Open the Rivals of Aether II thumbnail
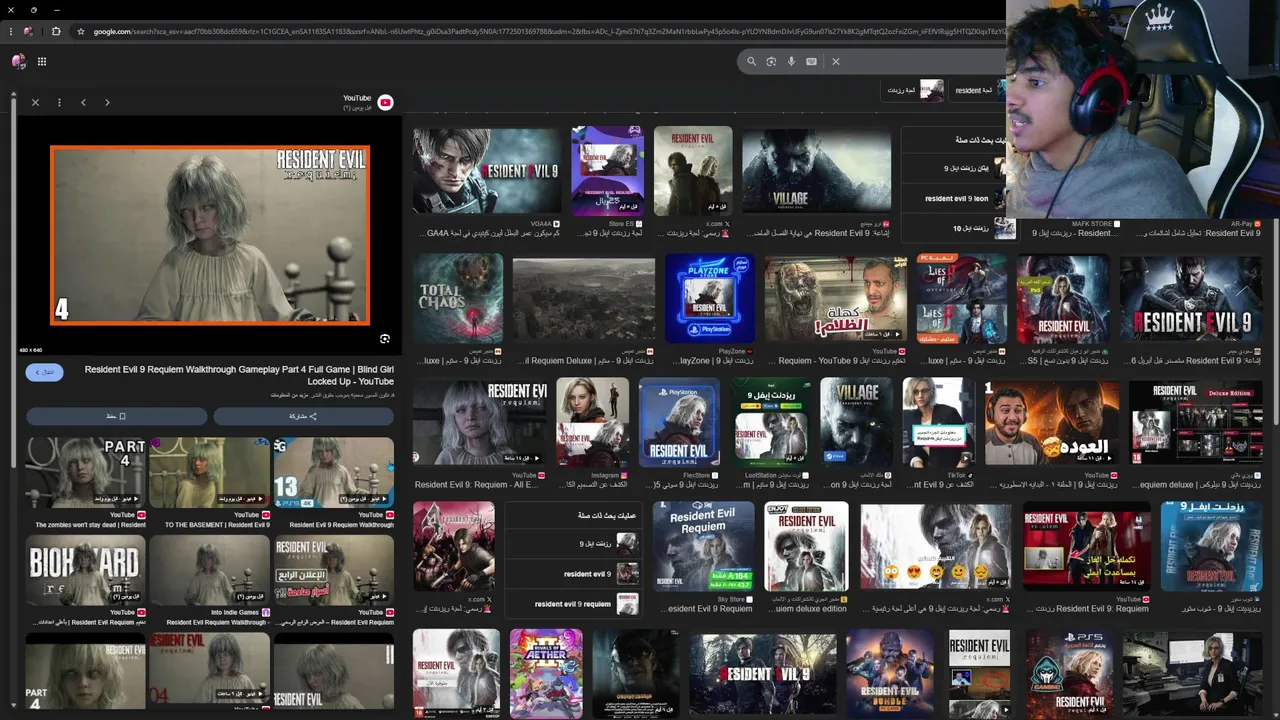 tap(546, 673)
